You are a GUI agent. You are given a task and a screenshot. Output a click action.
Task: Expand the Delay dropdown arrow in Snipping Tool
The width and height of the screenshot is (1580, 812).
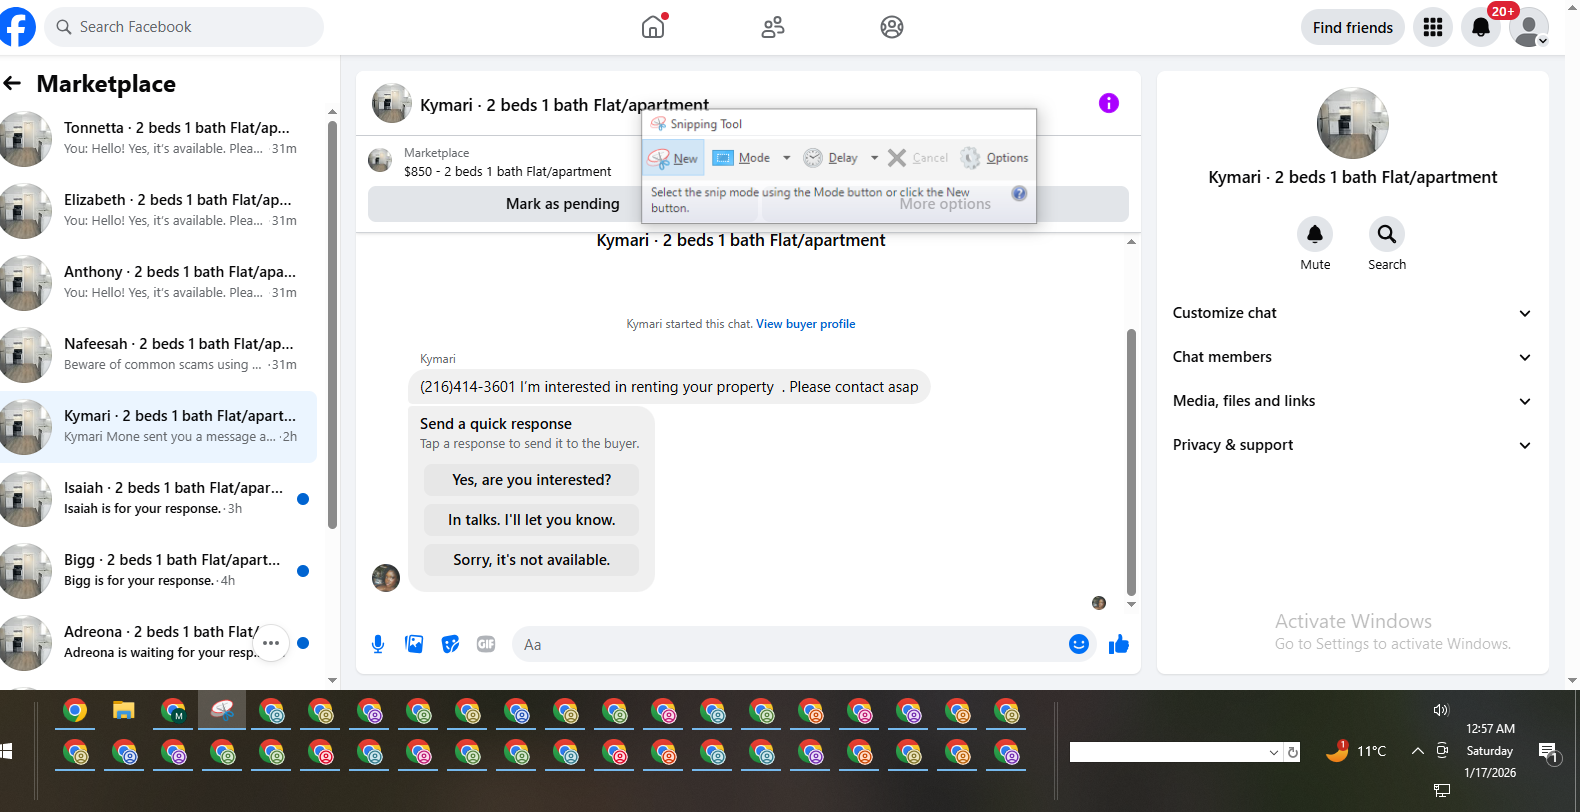[875, 158]
